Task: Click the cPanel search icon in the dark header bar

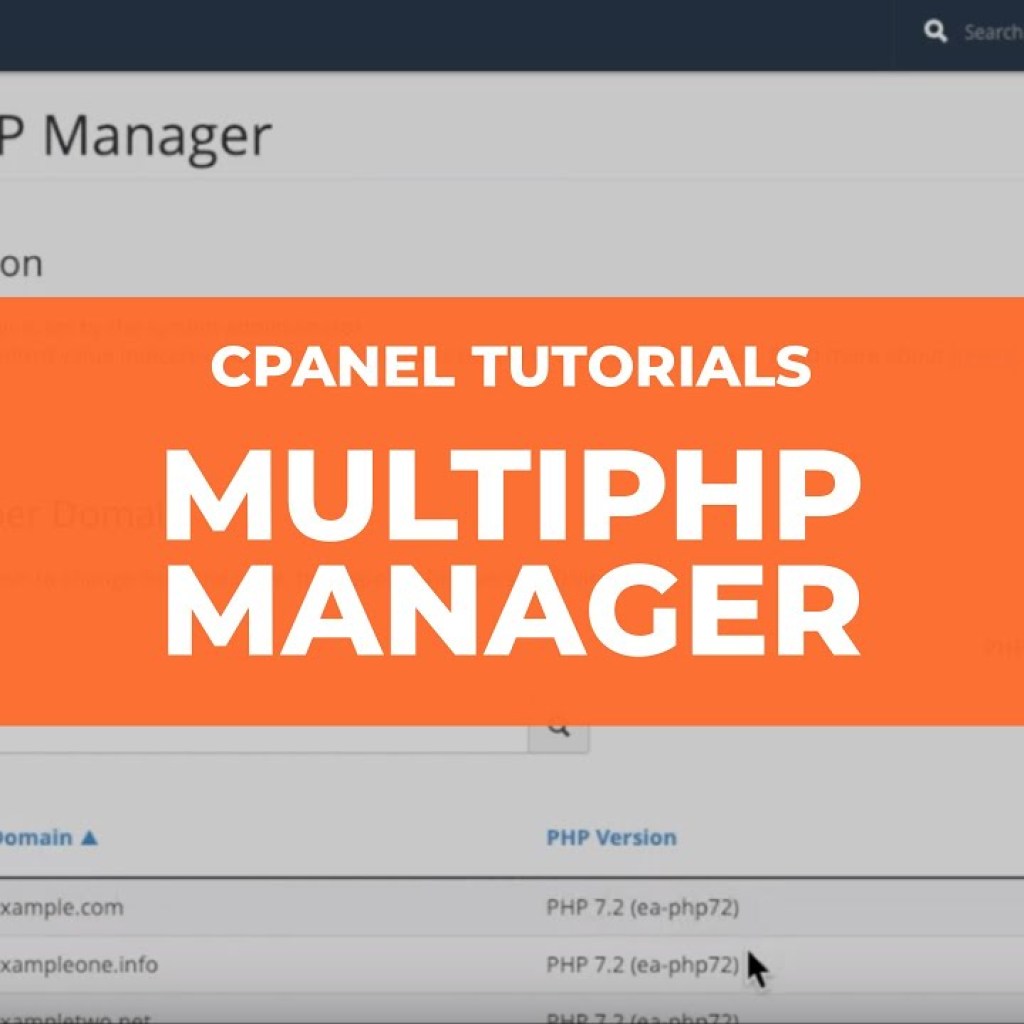Action: pyautogui.click(x=936, y=31)
